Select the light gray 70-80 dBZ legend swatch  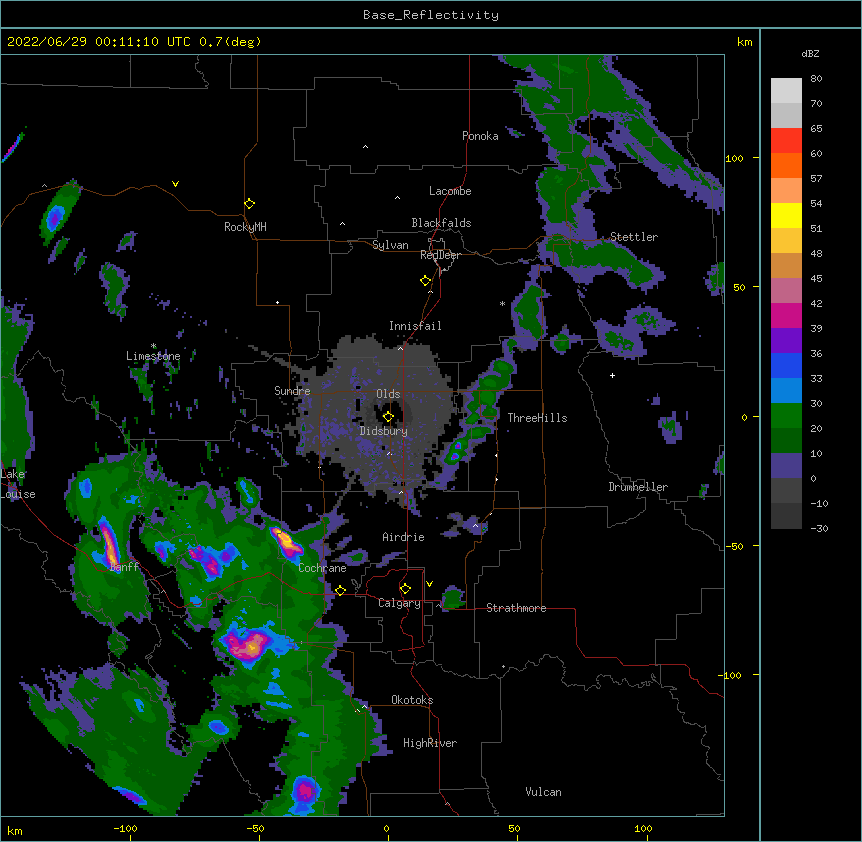pos(786,90)
